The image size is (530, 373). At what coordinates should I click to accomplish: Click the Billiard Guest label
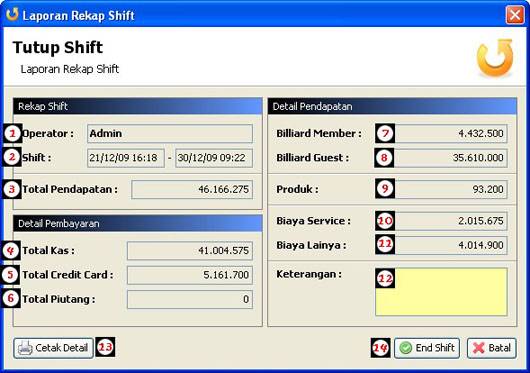pos(312,158)
